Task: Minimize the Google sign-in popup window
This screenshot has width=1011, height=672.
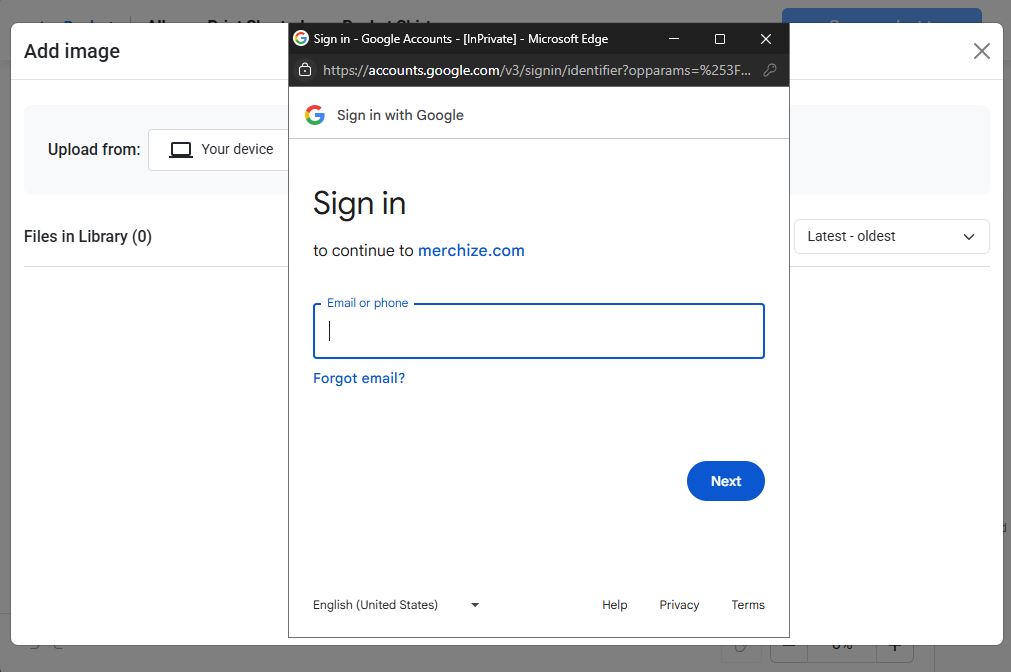Action: pos(674,39)
